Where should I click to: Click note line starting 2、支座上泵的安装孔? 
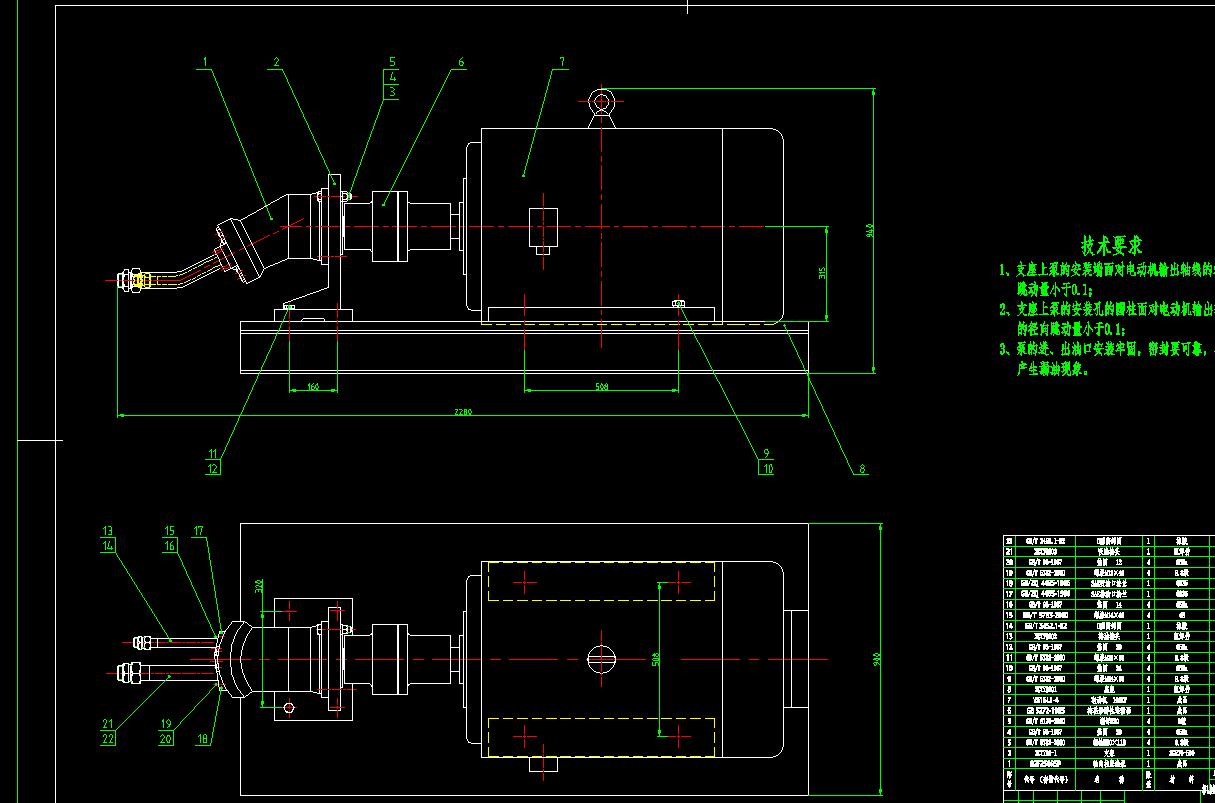(x=1106, y=309)
